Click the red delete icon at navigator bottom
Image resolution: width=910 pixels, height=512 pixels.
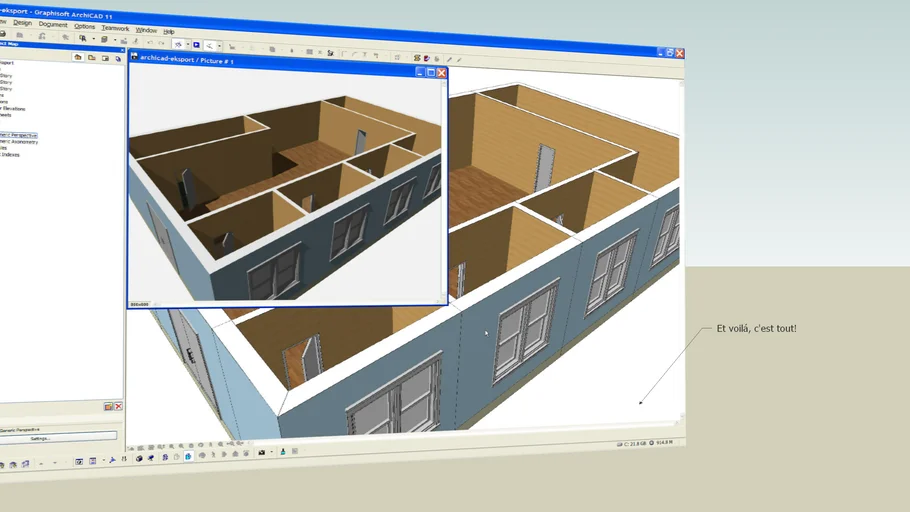click(118, 406)
